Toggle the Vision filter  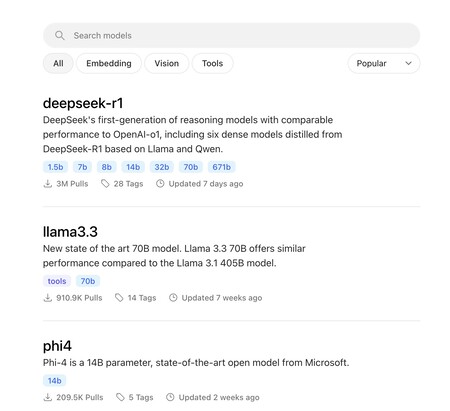[x=166, y=63]
